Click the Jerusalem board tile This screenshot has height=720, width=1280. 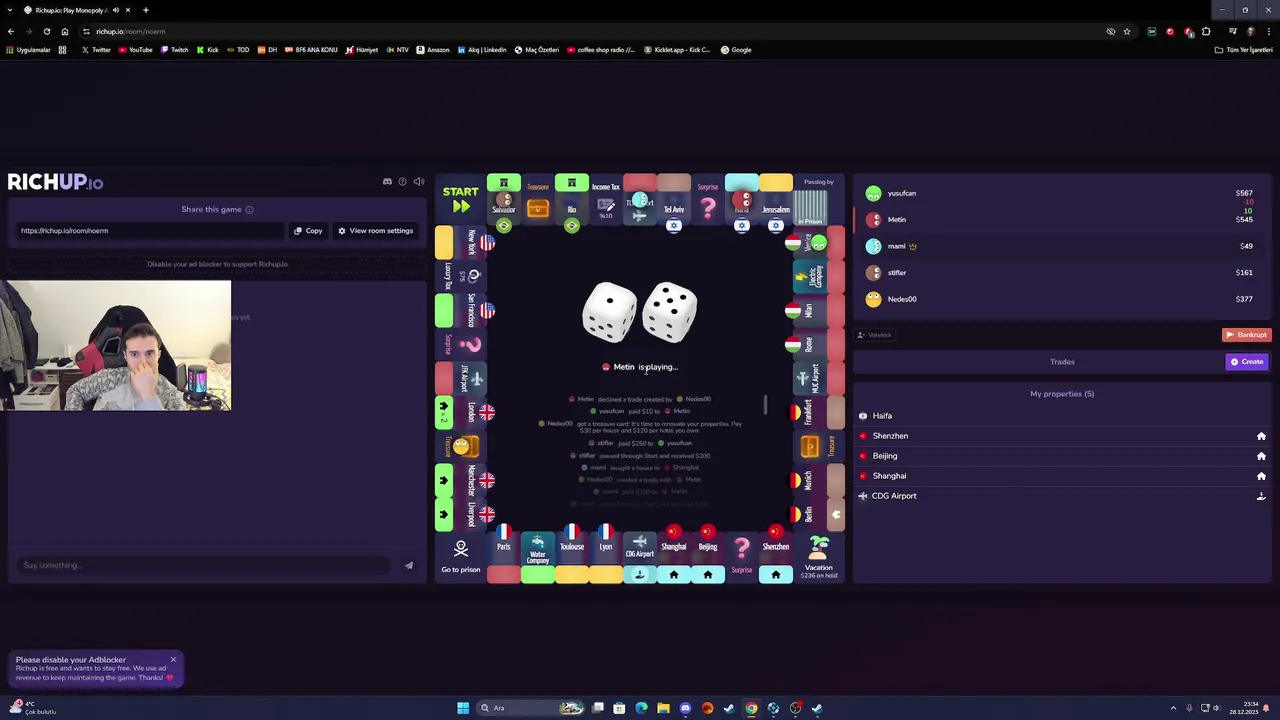[x=776, y=198]
